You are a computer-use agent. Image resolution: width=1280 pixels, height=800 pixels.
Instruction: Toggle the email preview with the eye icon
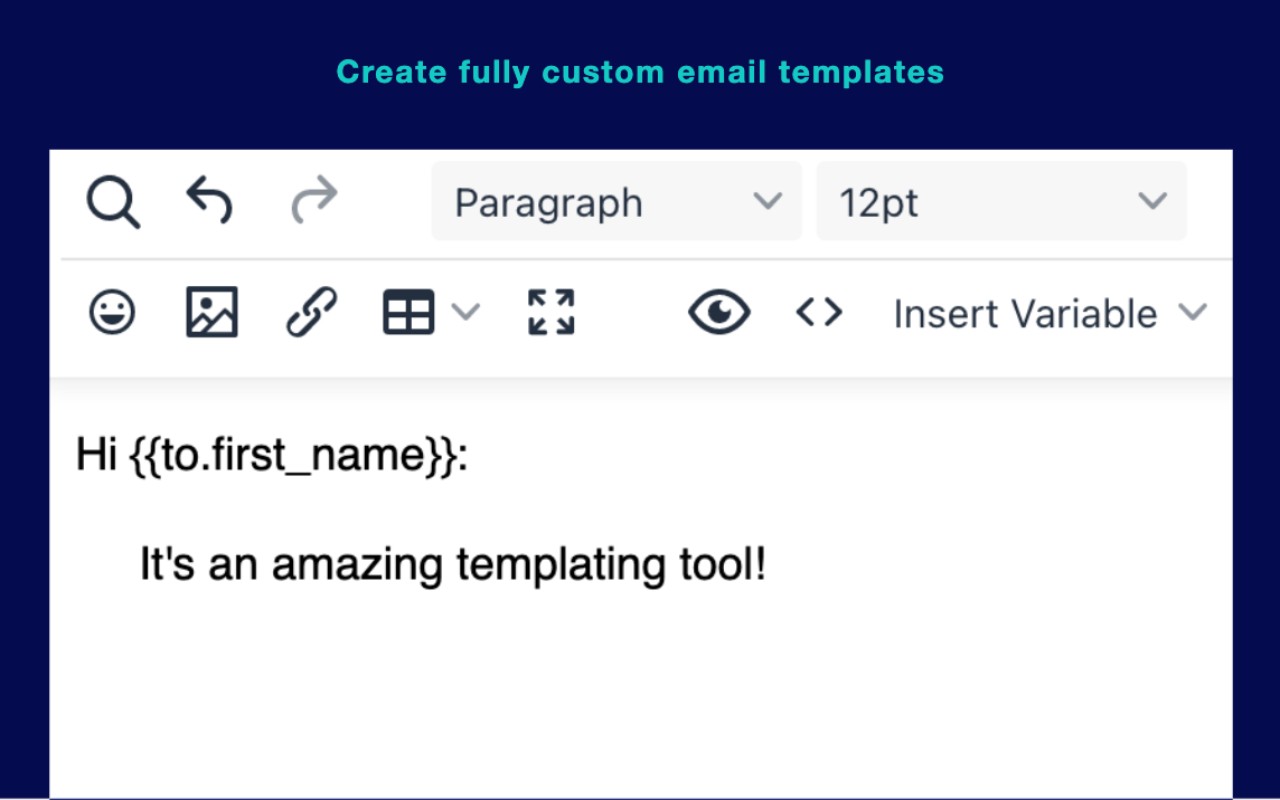click(x=719, y=312)
